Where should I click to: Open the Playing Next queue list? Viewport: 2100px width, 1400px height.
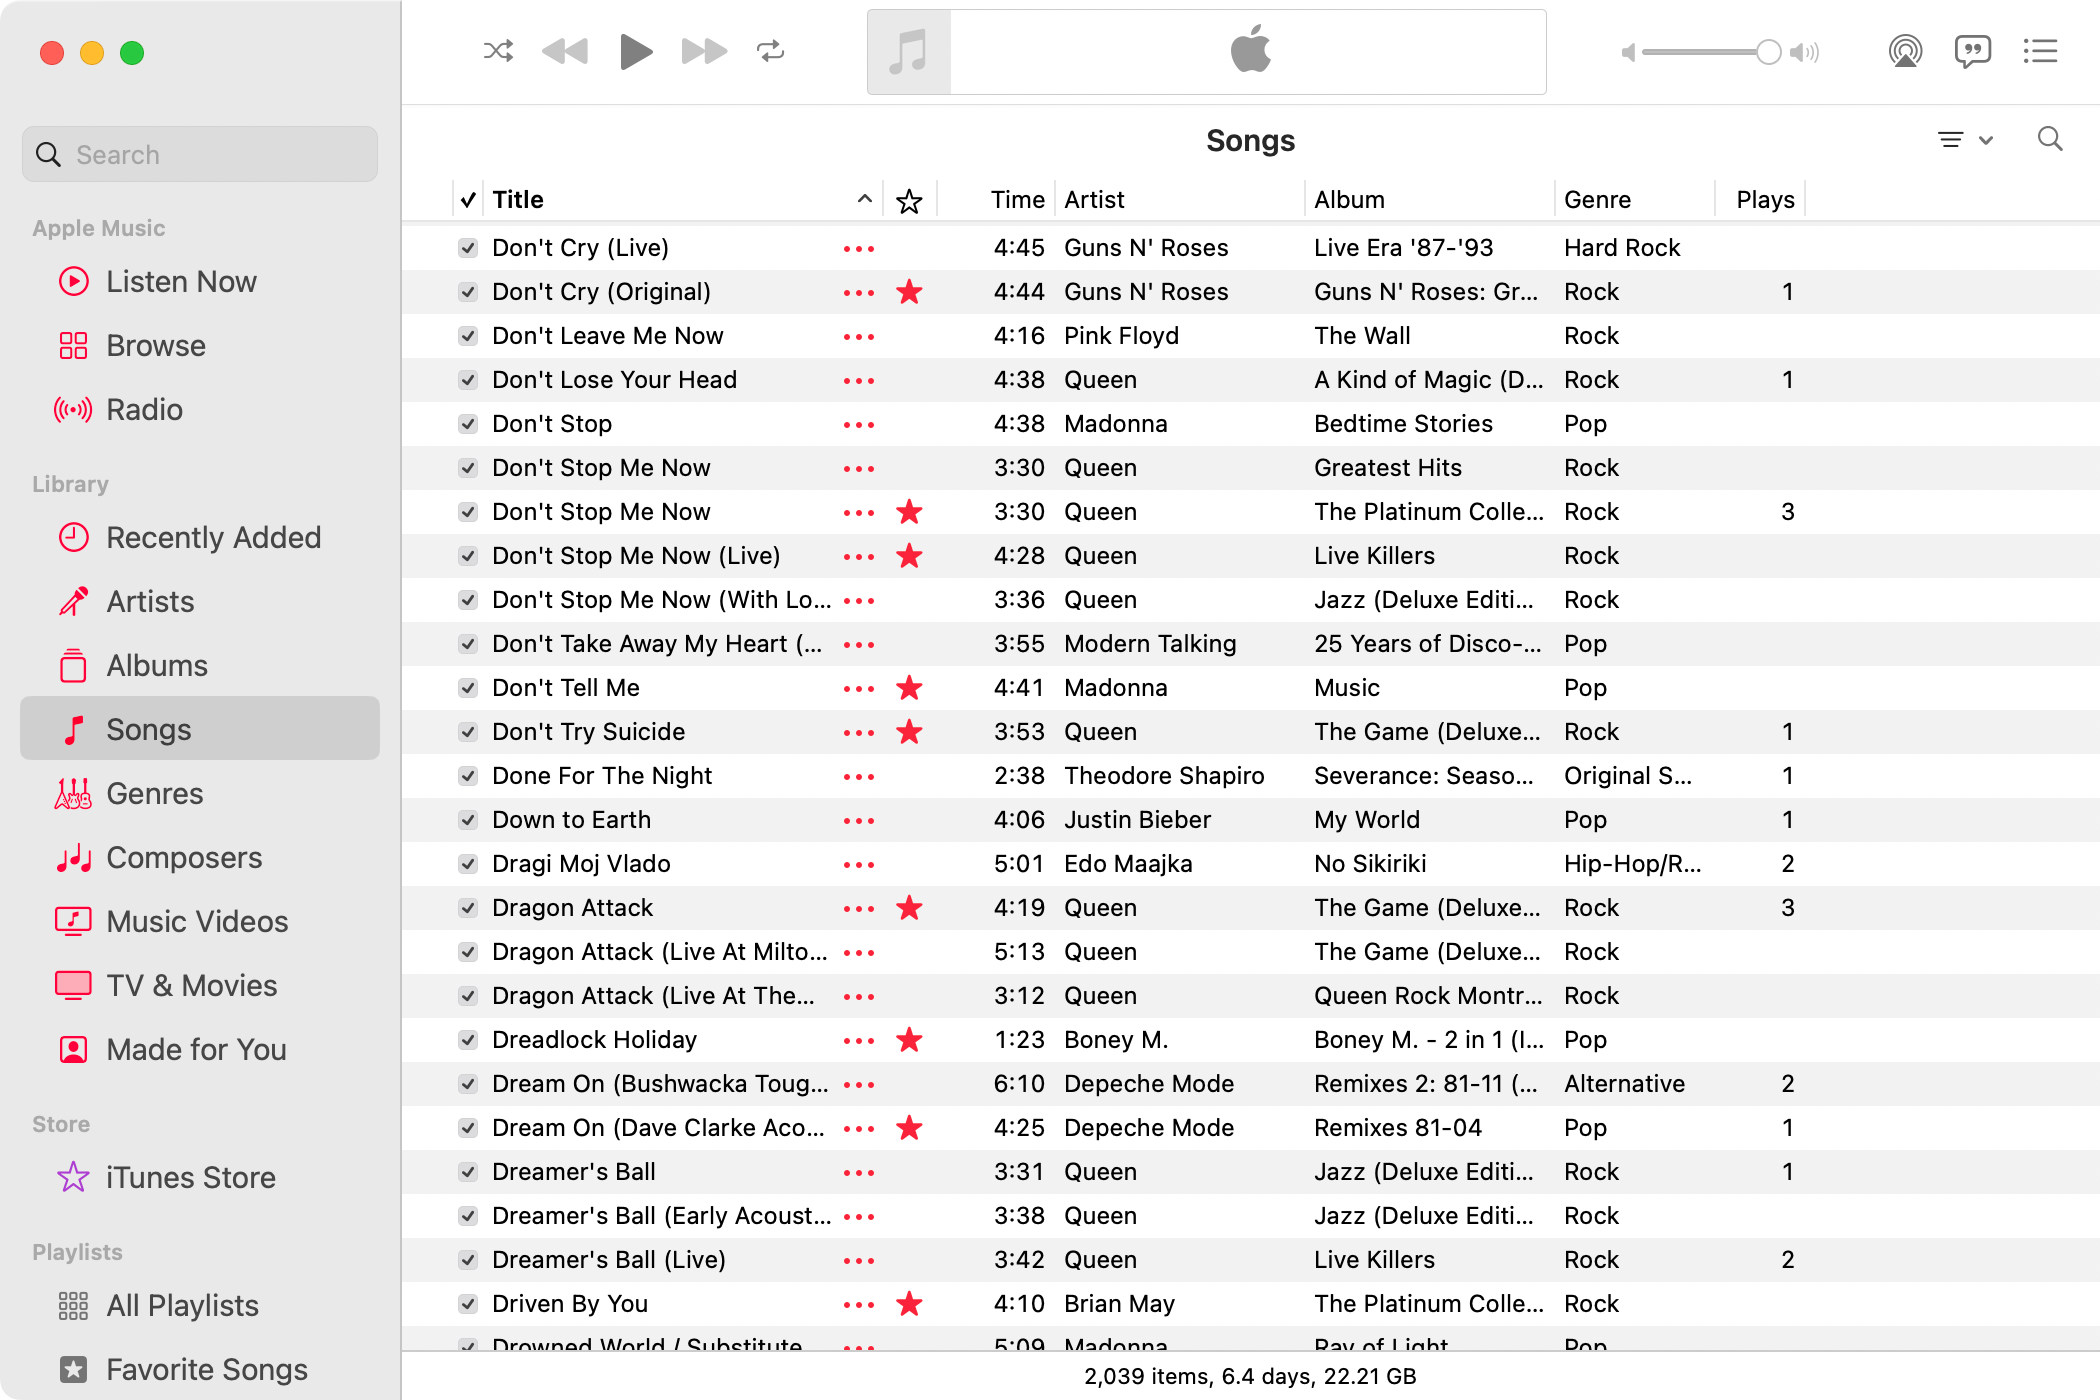click(x=2040, y=51)
